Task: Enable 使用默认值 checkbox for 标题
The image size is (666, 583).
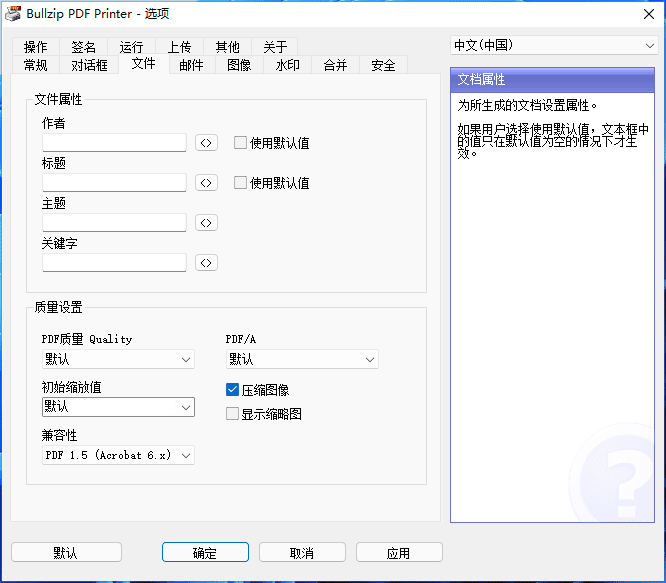Action: tap(240, 183)
